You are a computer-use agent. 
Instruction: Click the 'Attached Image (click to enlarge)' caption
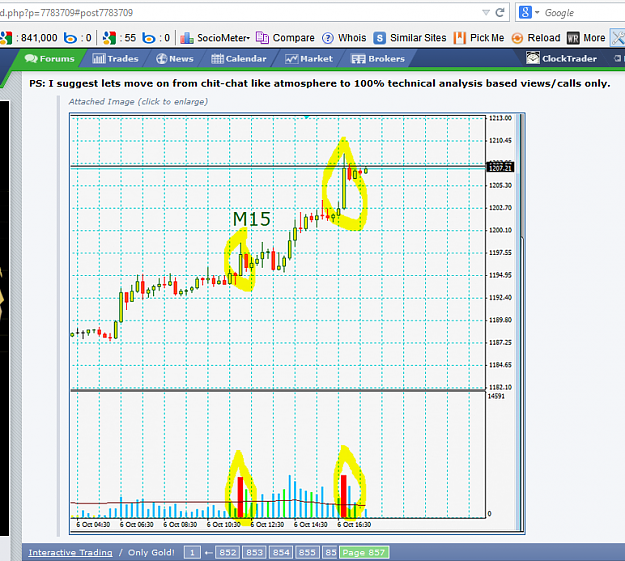(x=138, y=102)
